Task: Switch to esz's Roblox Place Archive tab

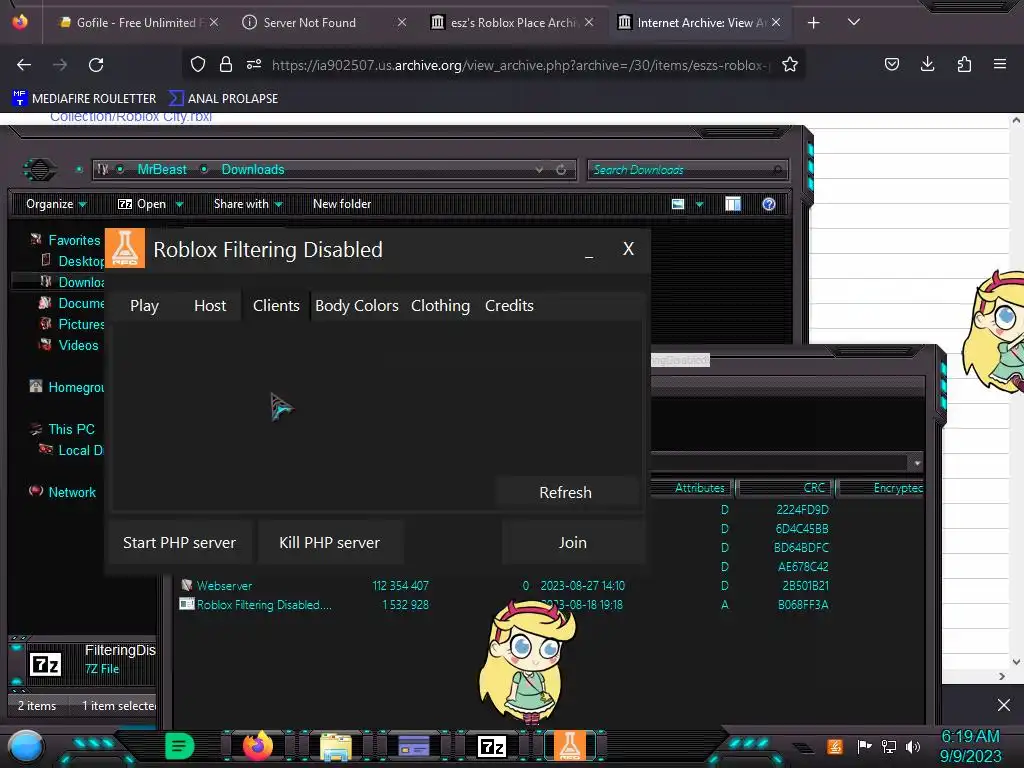Action: click(x=514, y=23)
